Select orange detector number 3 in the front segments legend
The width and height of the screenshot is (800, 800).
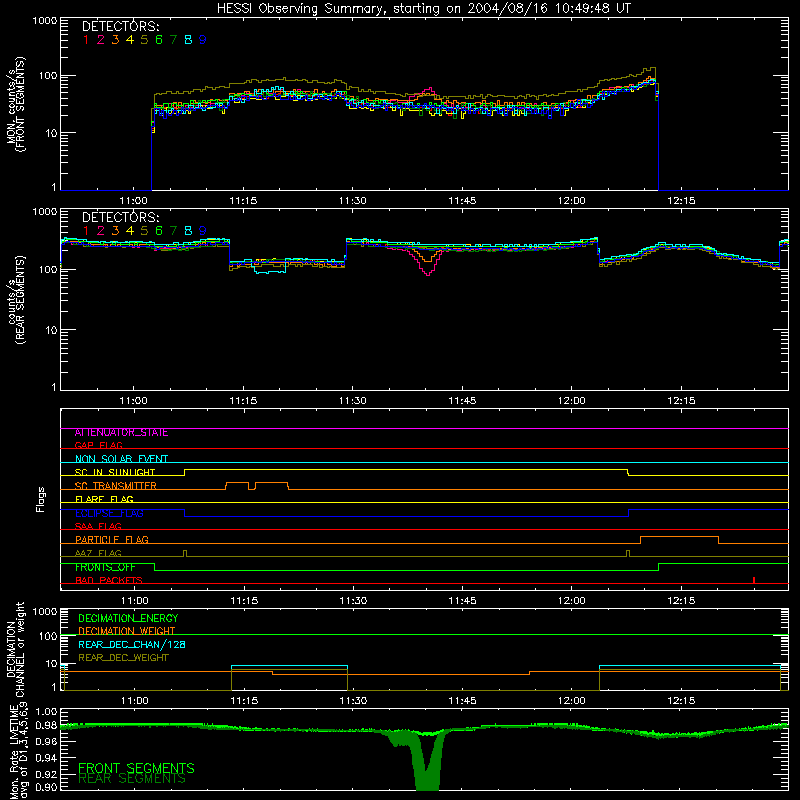pos(115,40)
